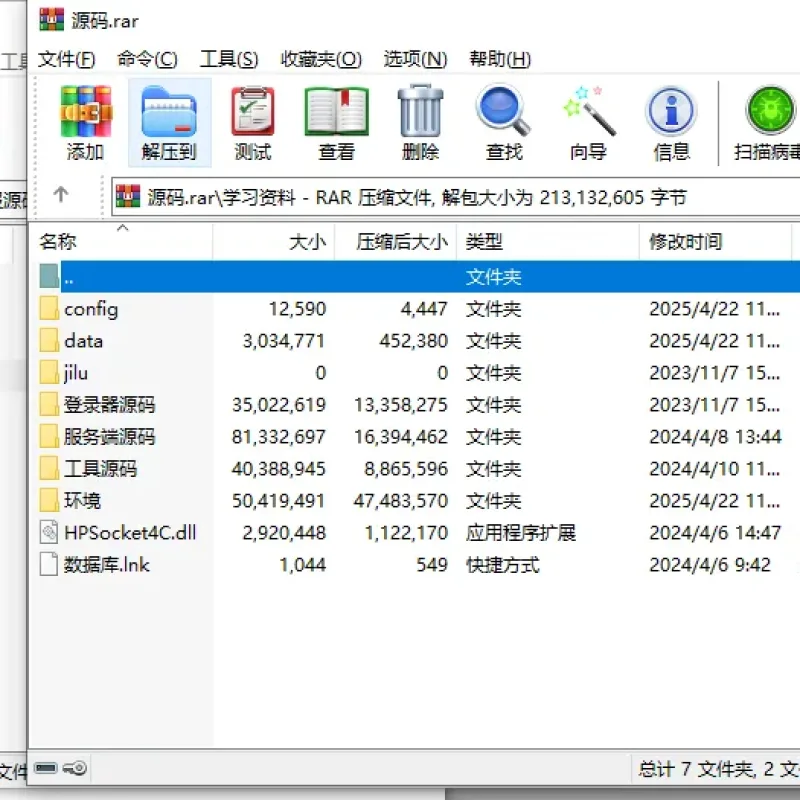Select the 服务端源码 folder icon
This screenshot has width=800, height=800.
pos(49,436)
